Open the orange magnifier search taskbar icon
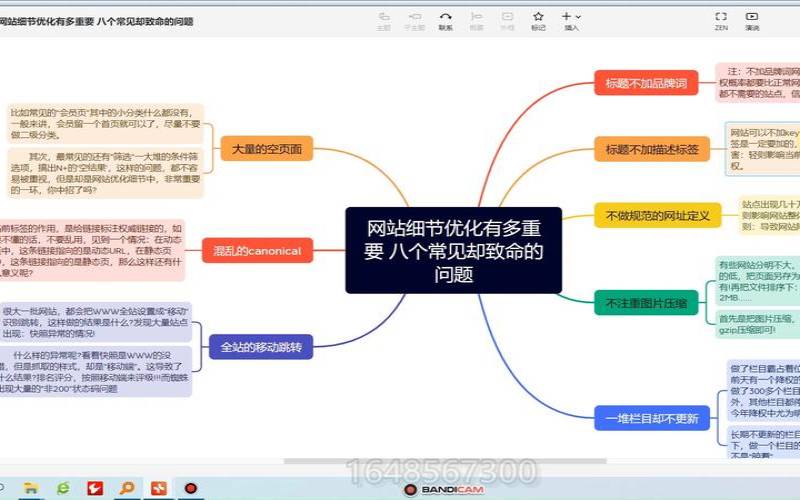Viewport: 800px width, 500px height. click(127, 488)
